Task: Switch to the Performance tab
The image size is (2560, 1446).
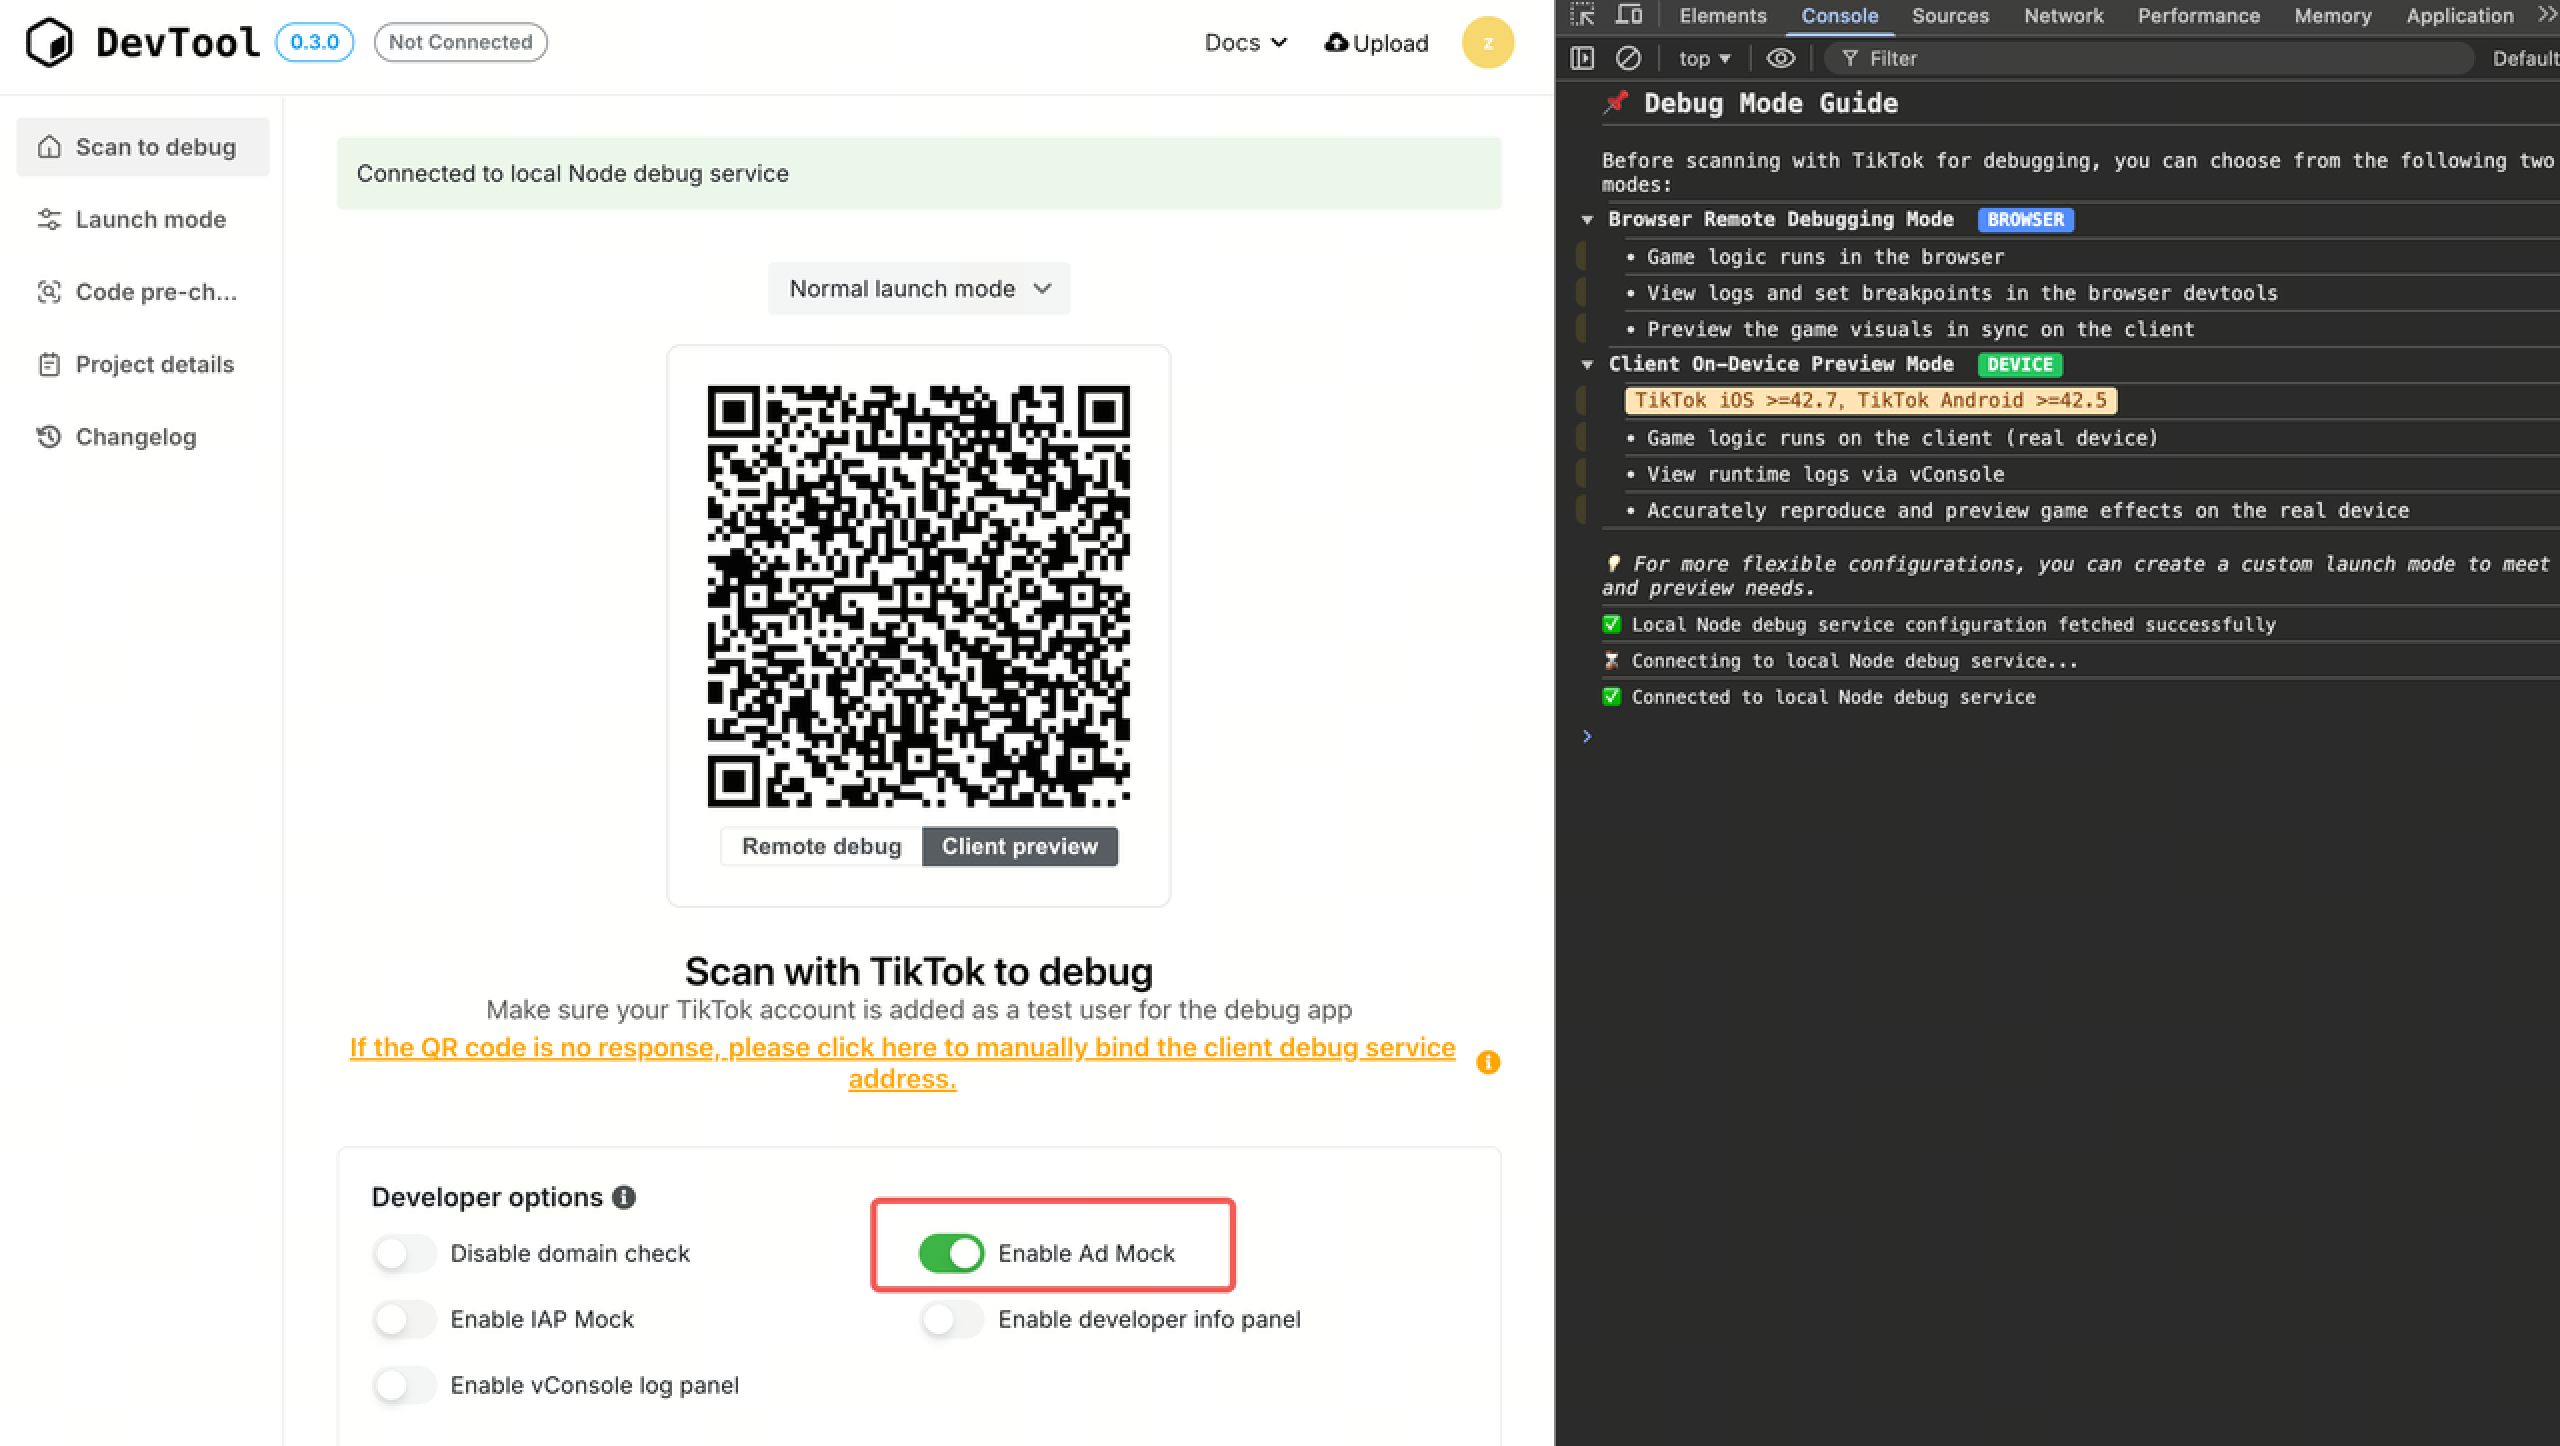Action: point(2199,16)
